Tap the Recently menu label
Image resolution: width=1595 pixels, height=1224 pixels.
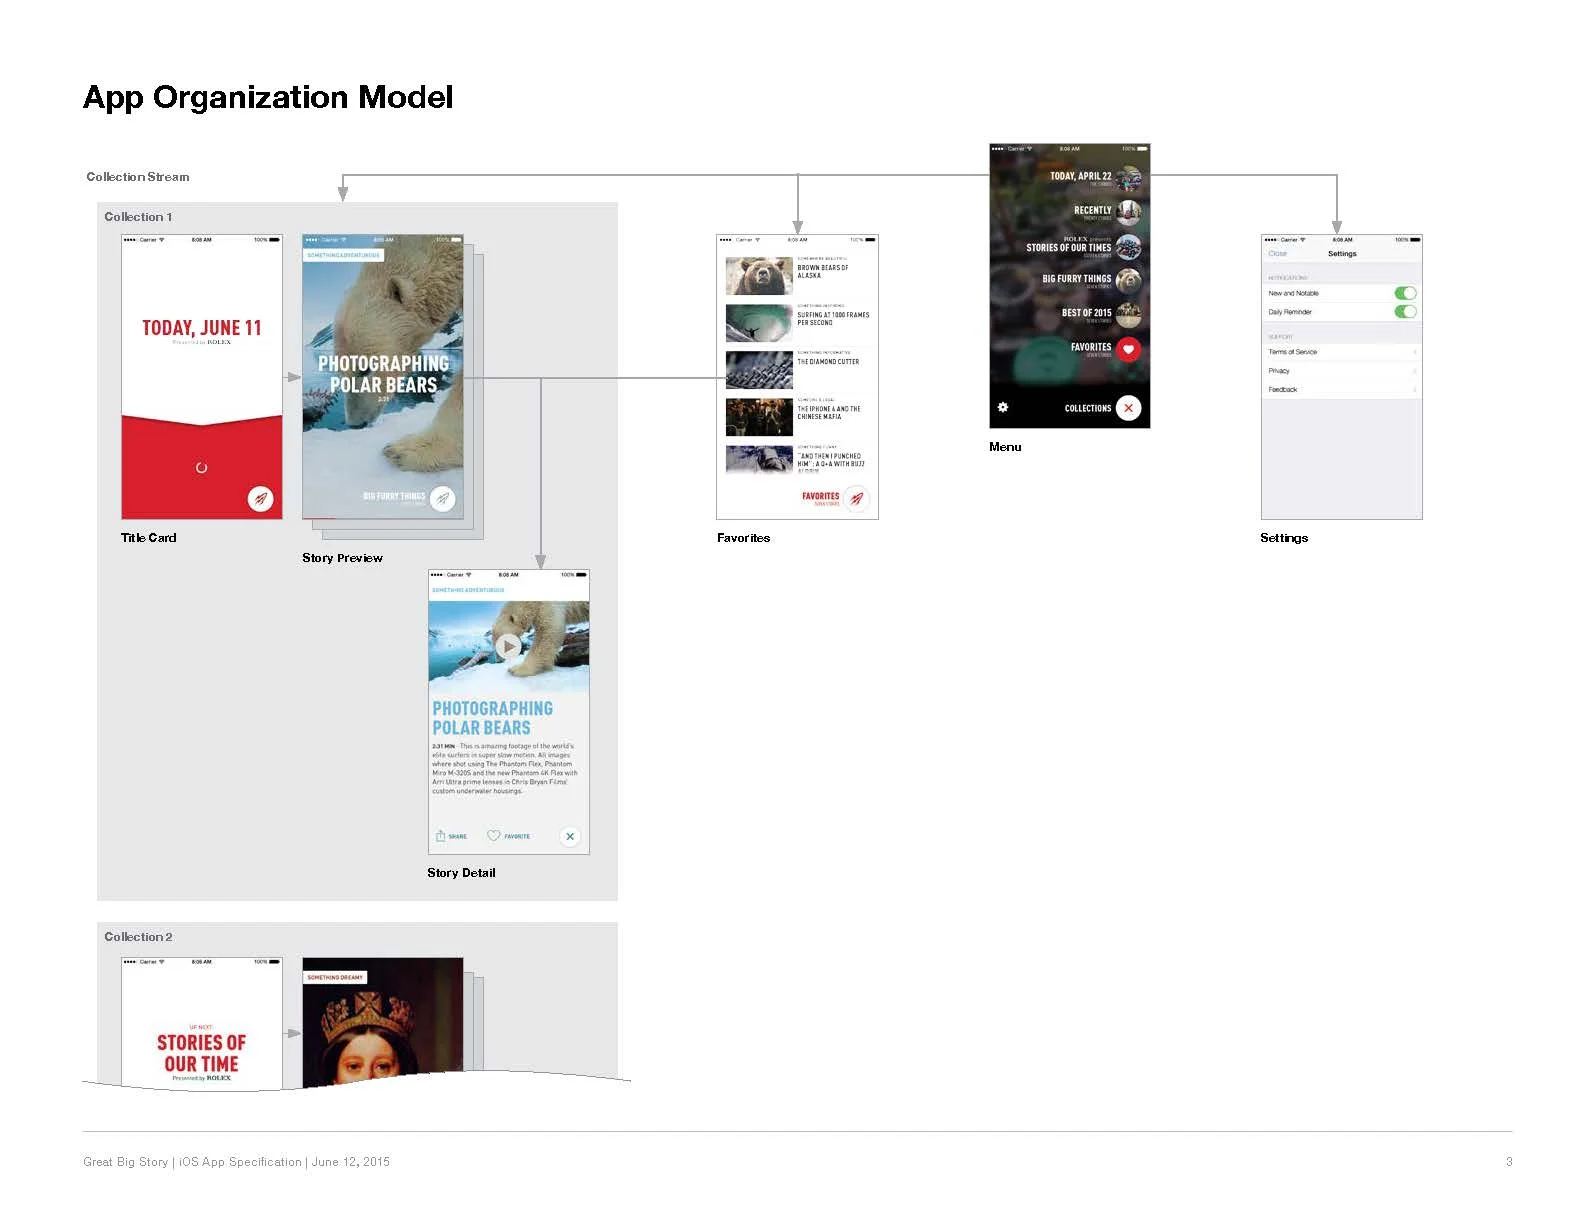(x=1092, y=210)
